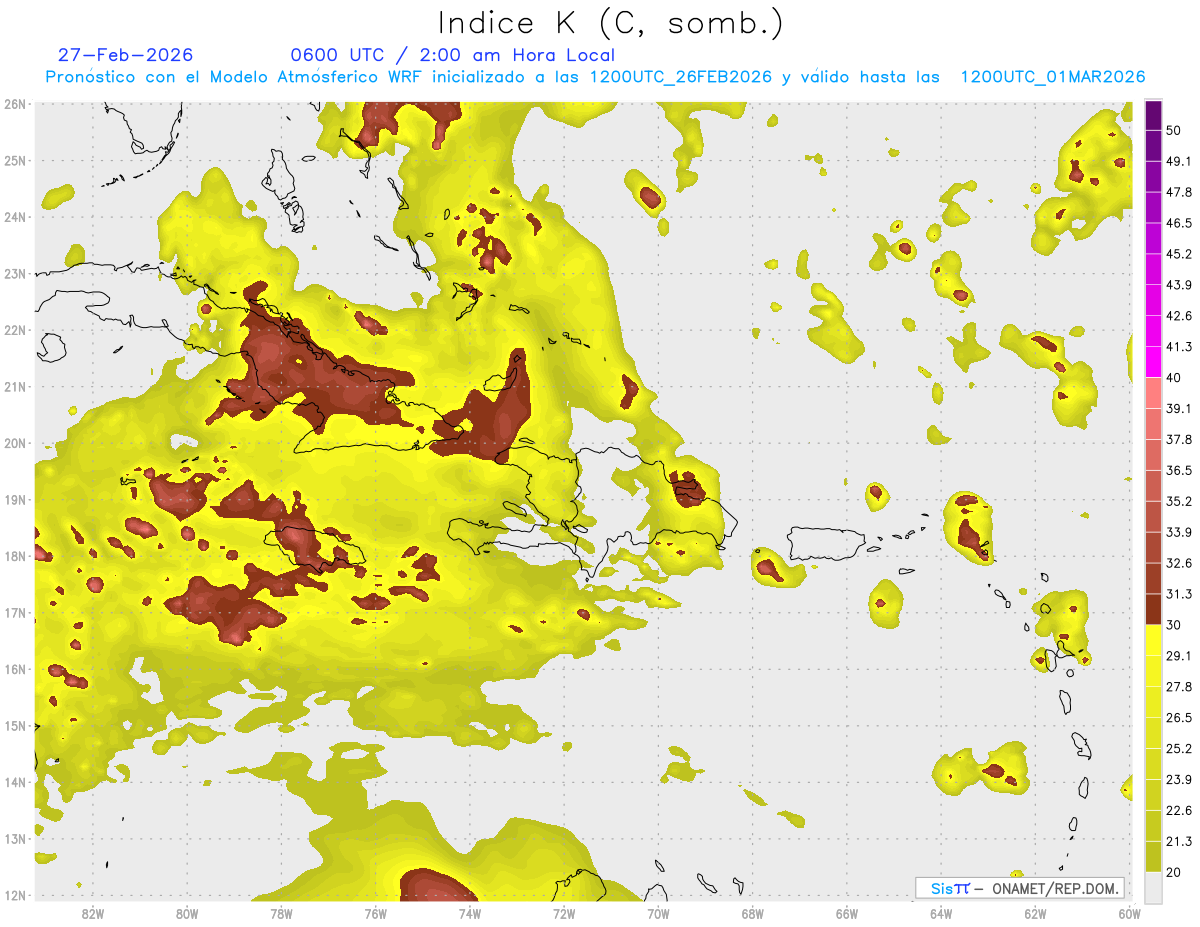Viewport: 1200px width, 927px height.
Task: Click the color bar value 45.2
Action: (1179, 253)
